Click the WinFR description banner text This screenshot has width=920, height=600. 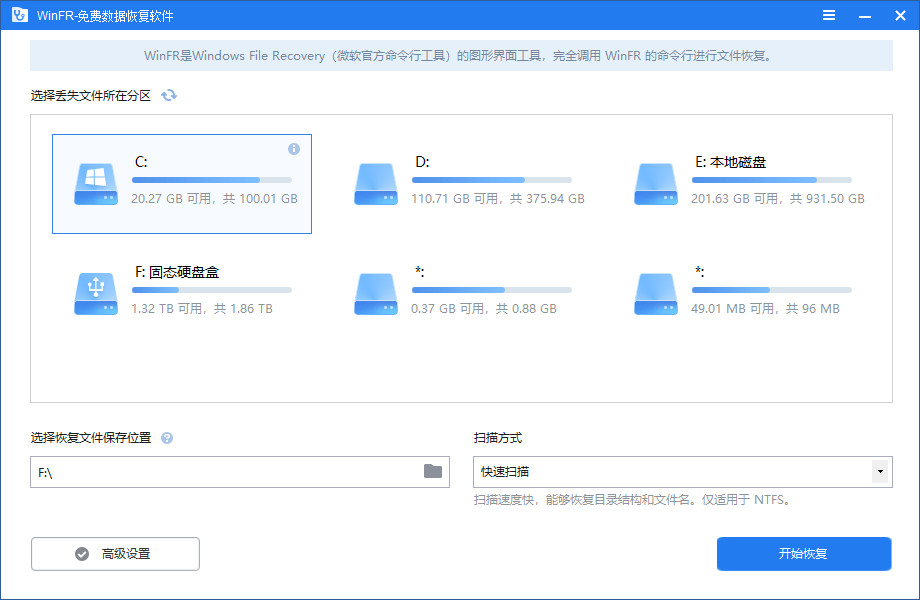pos(459,56)
